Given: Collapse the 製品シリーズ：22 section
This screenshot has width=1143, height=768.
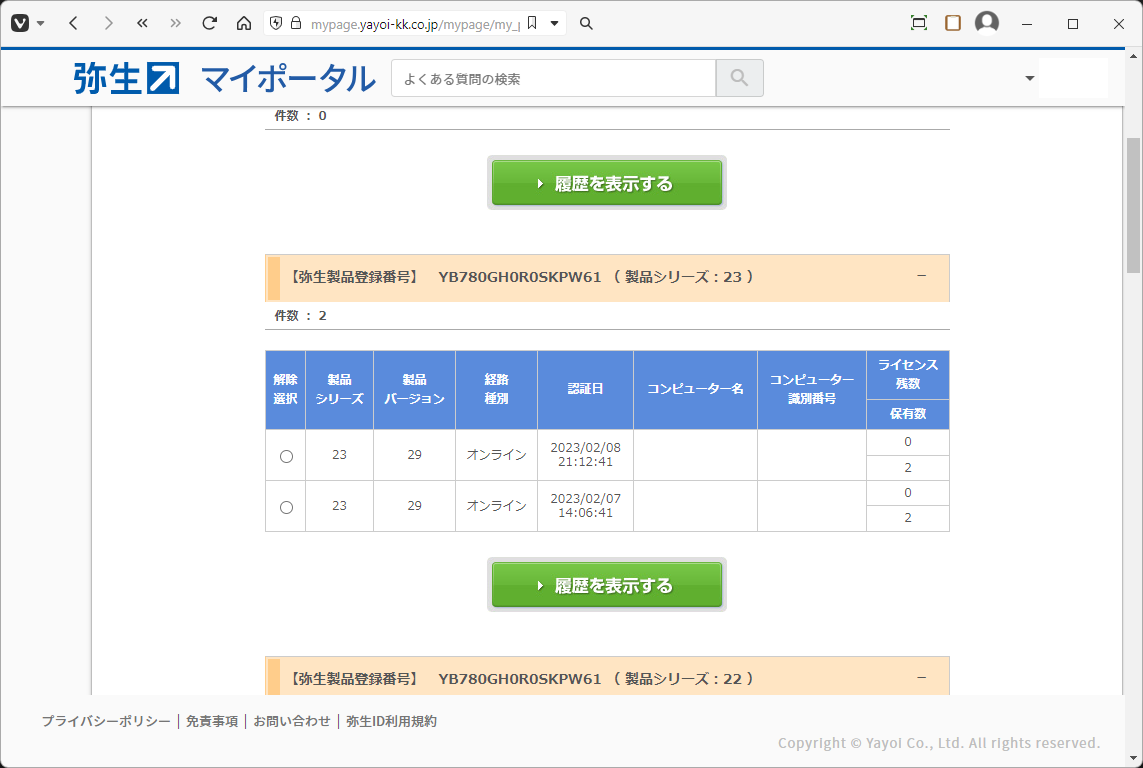Looking at the screenshot, I should (921, 678).
